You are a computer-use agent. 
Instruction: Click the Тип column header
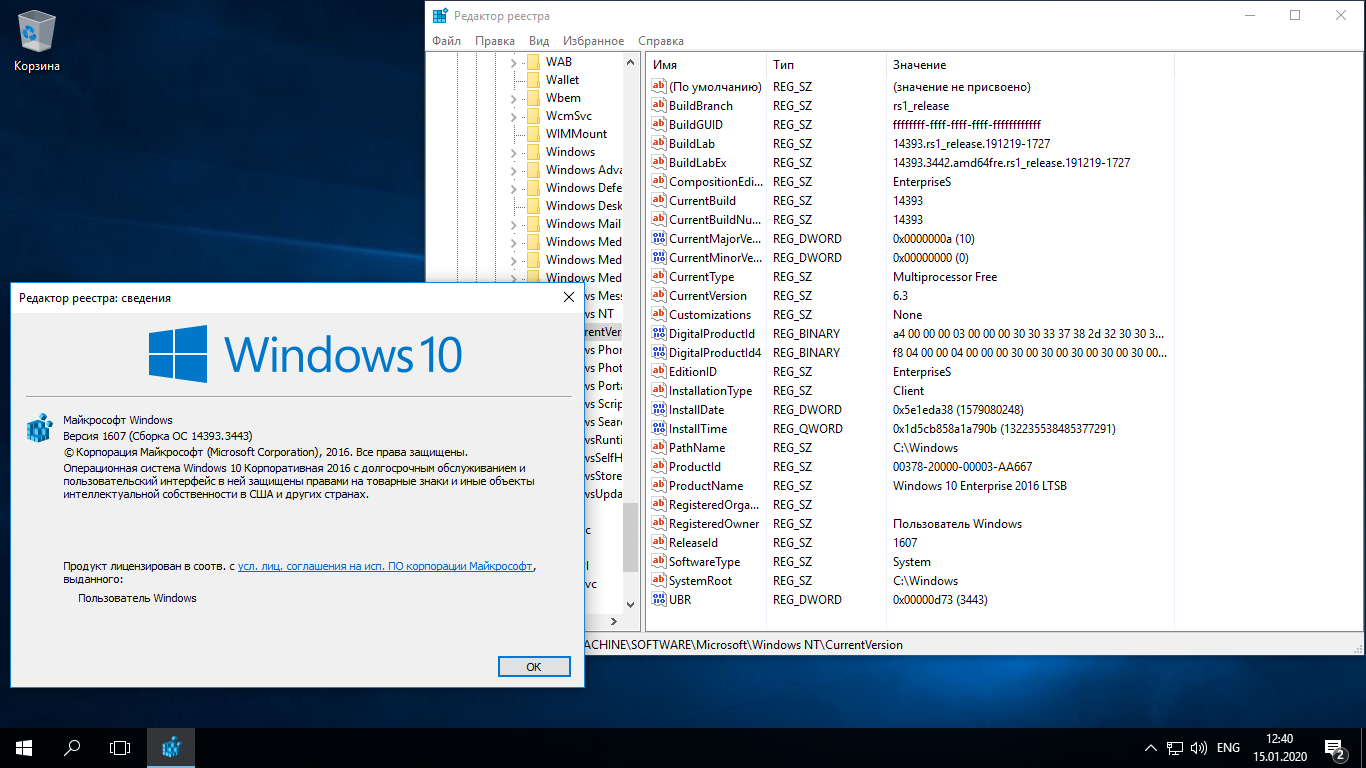pos(825,65)
